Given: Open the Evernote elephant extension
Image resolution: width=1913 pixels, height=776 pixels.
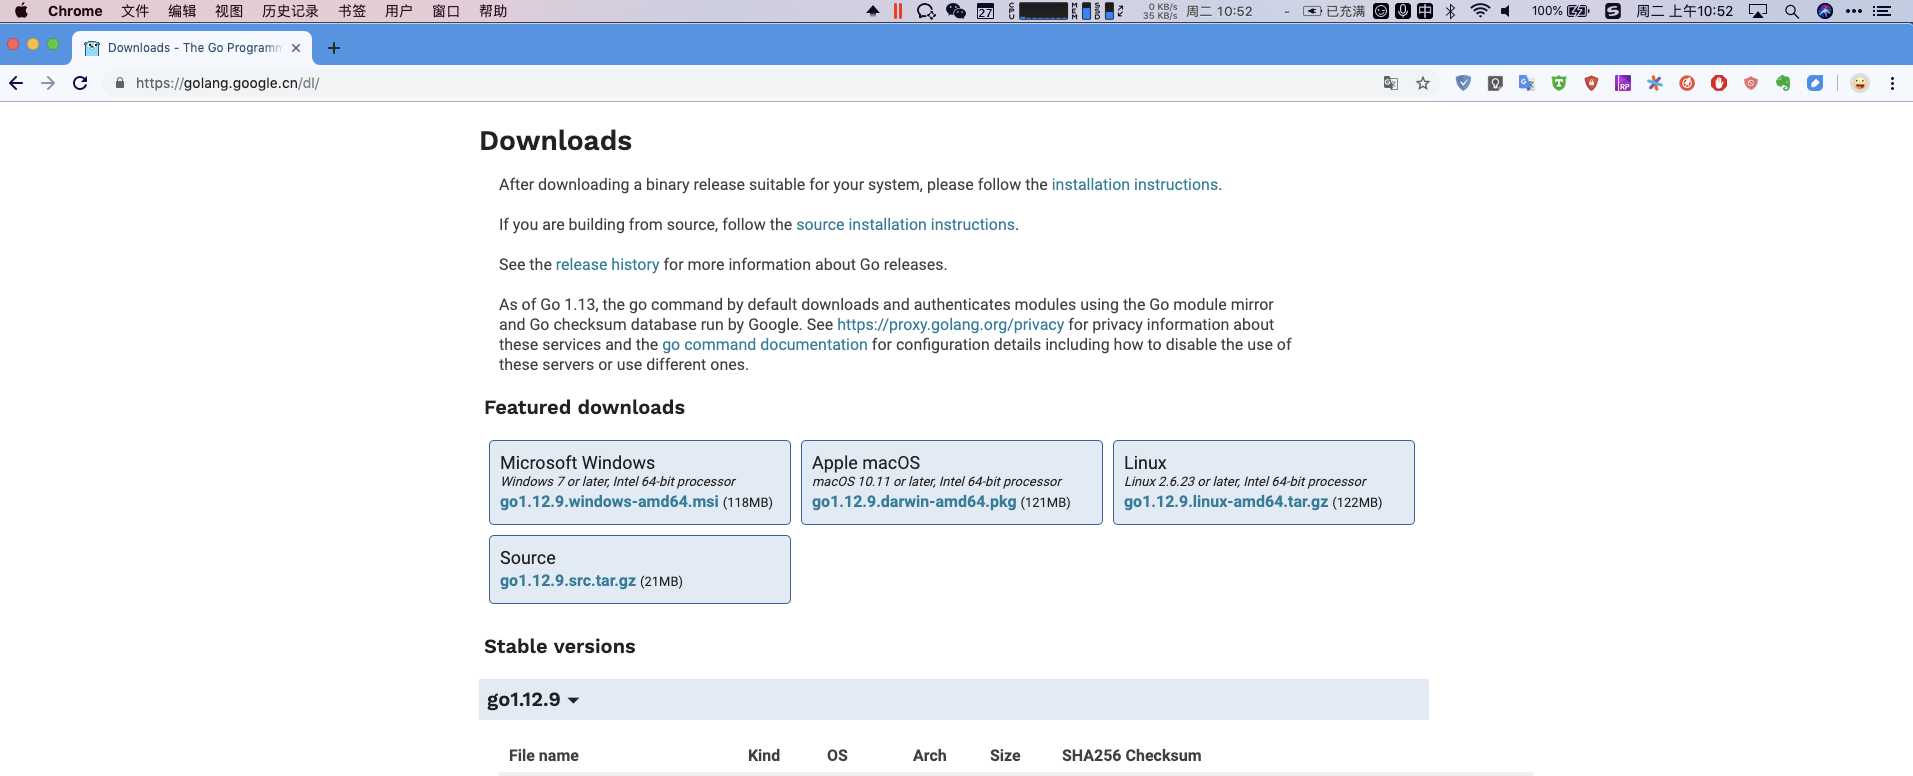Looking at the screenshot, I should pos(1783,83).
